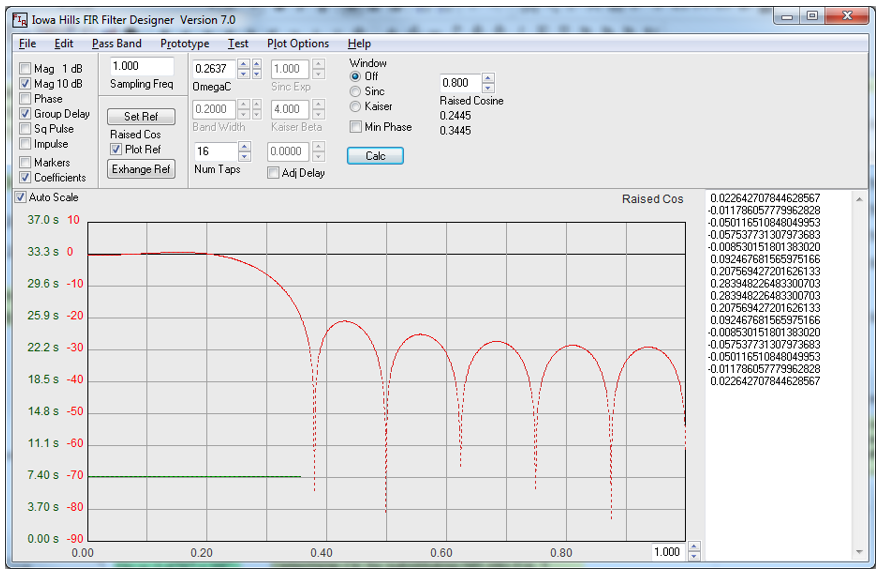
Task: Click the 0.3445 value under Raised Cosine
Action: [x=456, y=131]
